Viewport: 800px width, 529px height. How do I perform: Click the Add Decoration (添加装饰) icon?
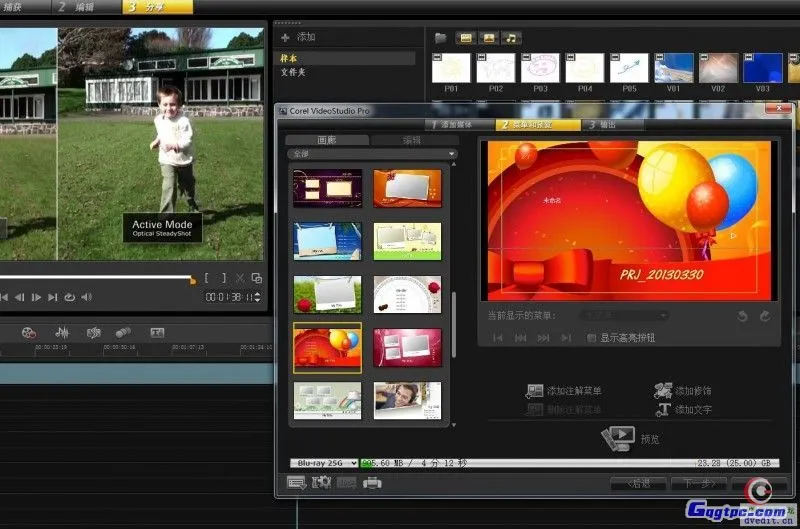click(x=661, y=391)
